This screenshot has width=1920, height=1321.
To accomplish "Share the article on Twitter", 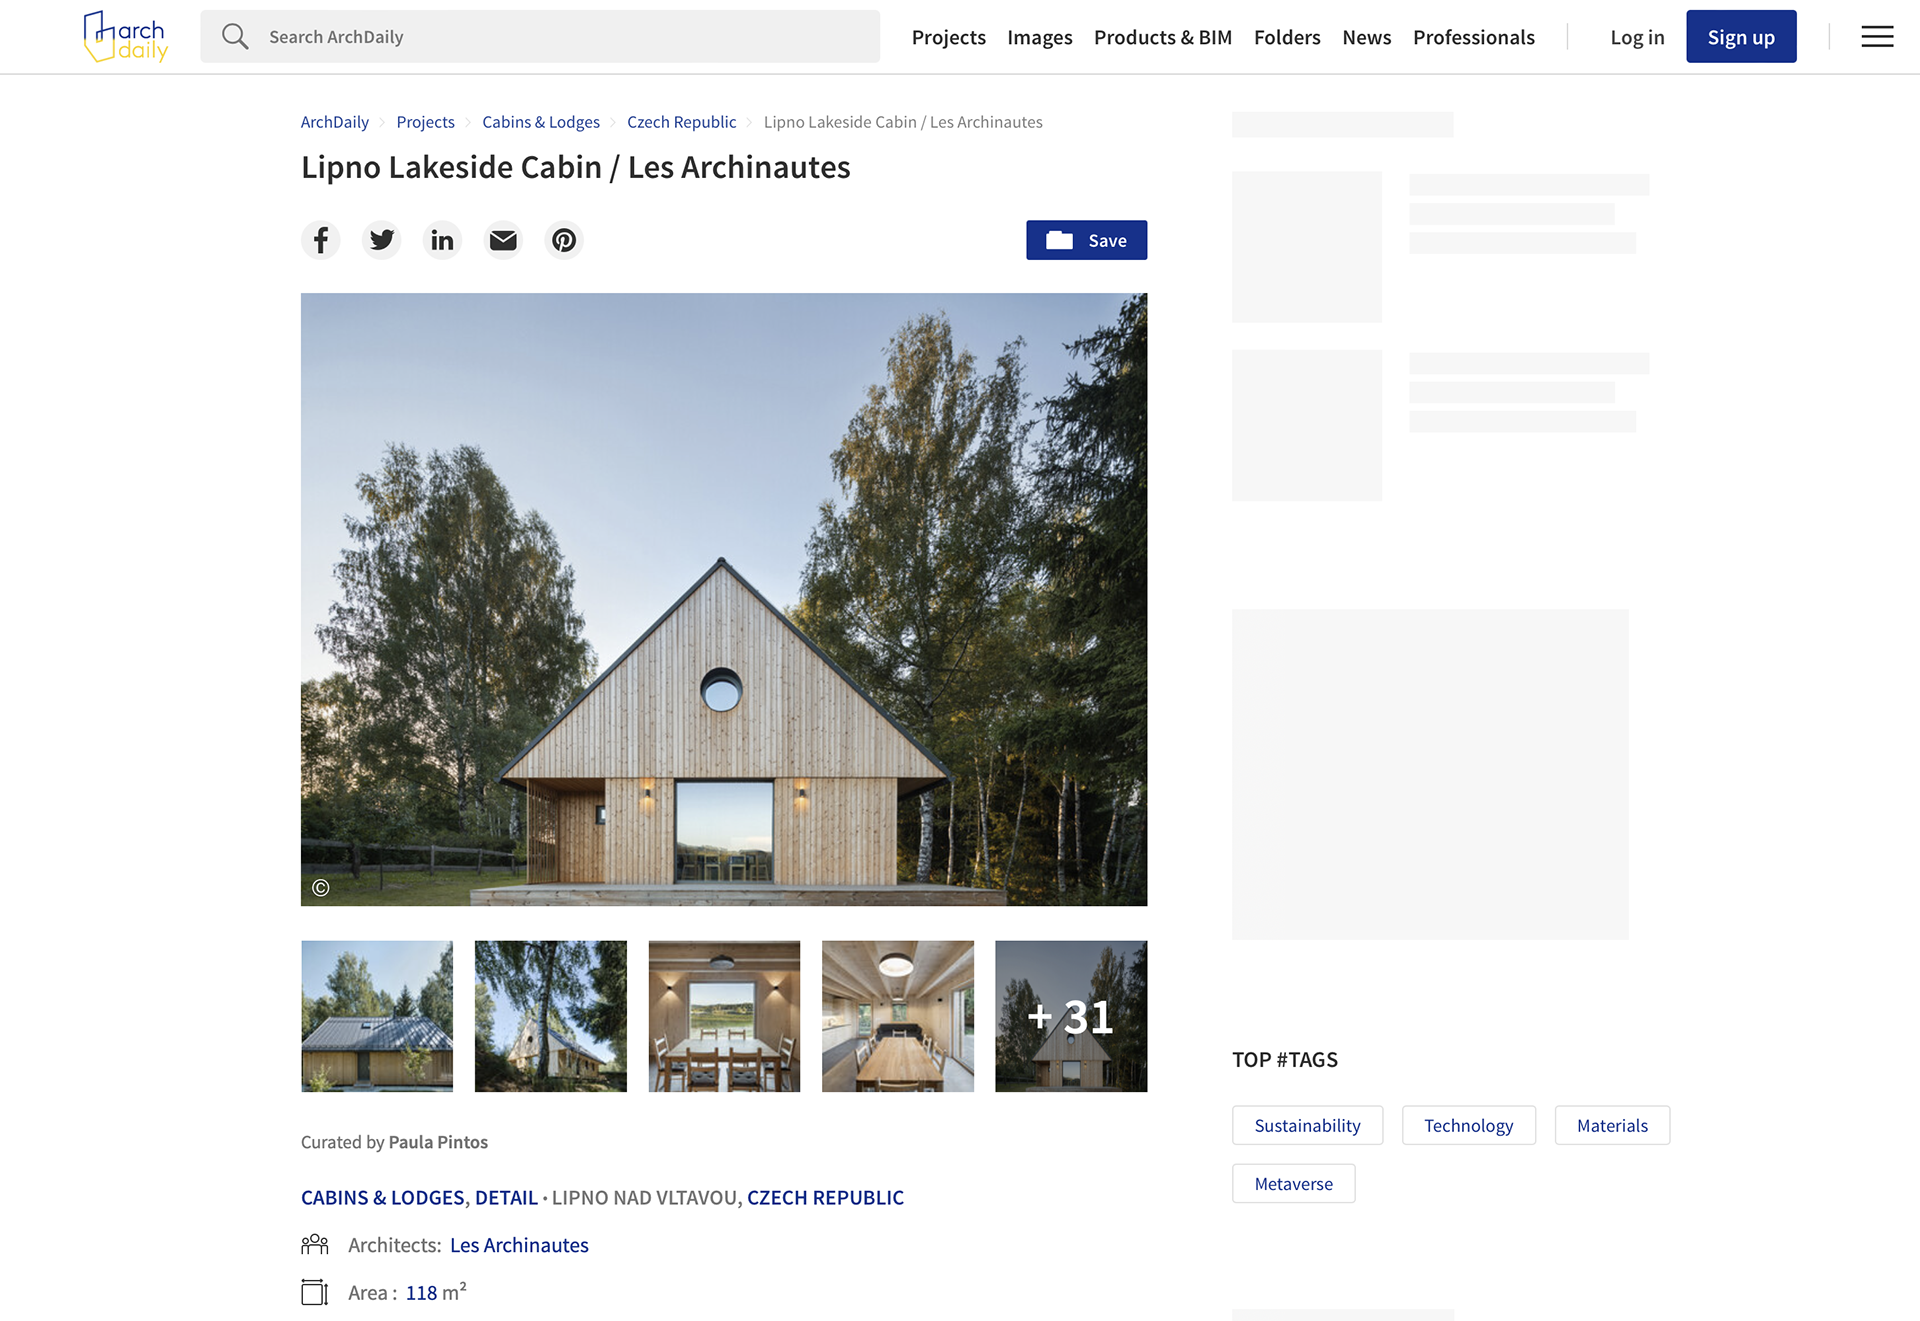I will point(382,240).
